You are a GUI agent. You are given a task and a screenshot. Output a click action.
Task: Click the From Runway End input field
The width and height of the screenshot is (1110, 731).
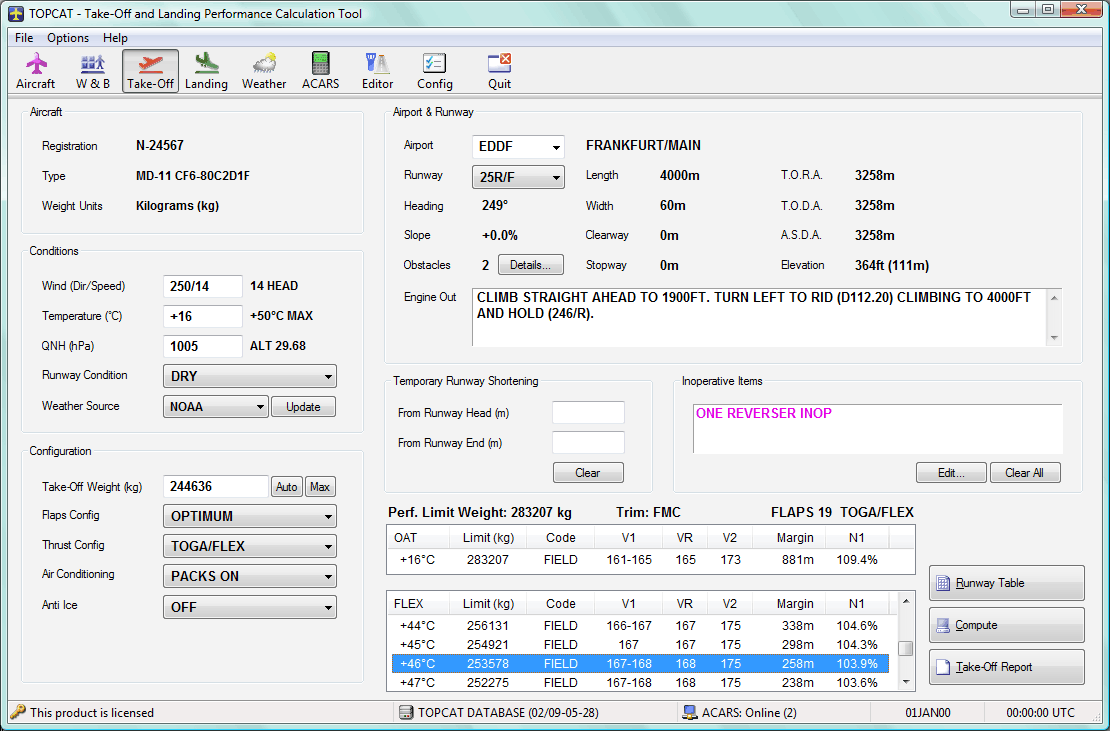tap(588, 442)
